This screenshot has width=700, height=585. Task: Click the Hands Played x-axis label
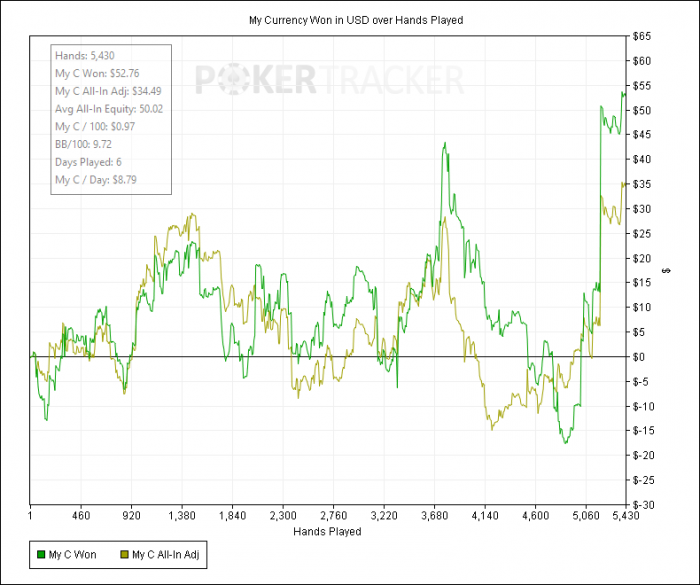tap(328, 532)
